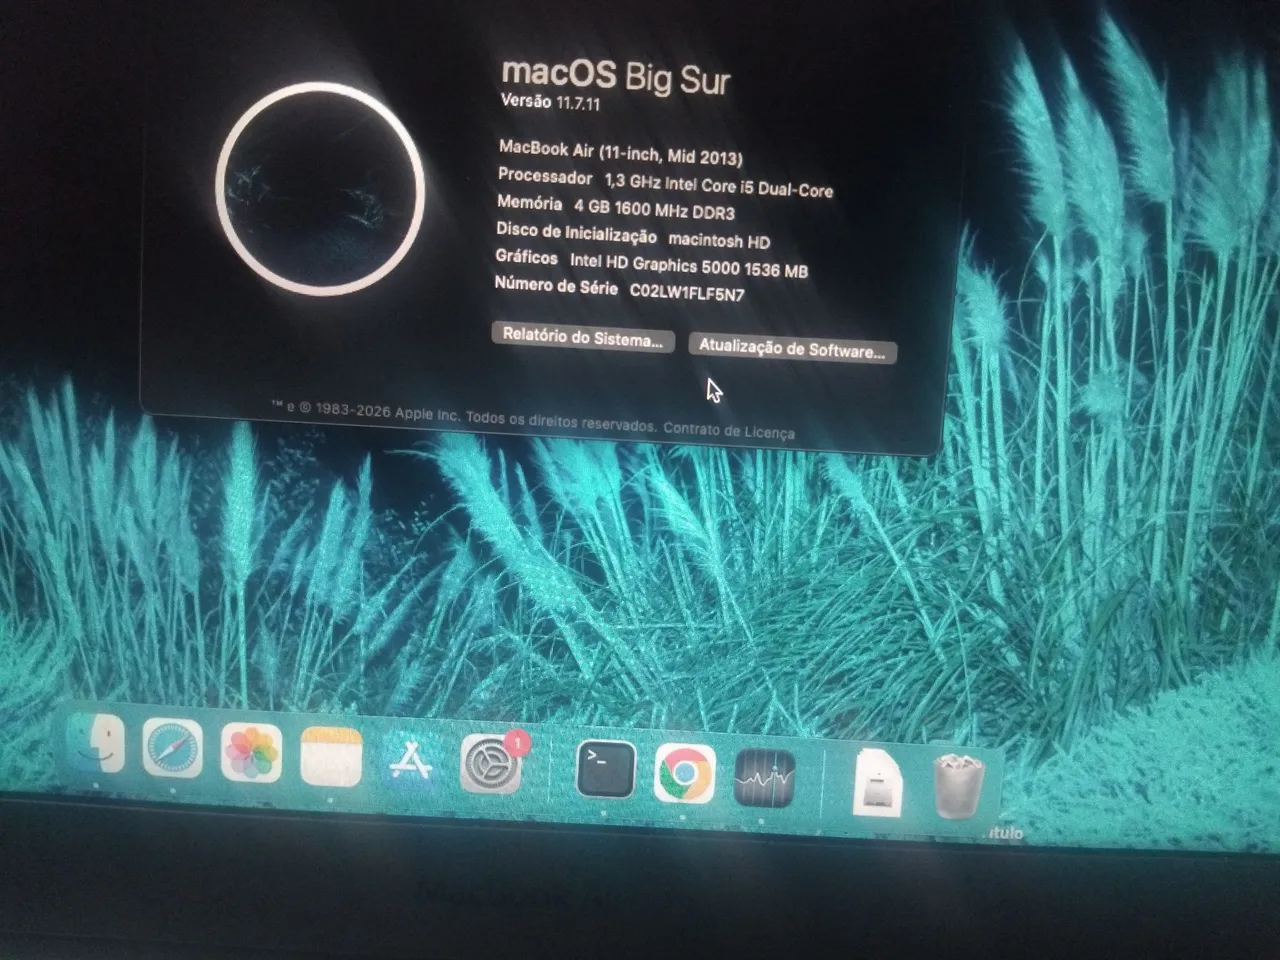Image resolution: width=1280 pixels, height=960 pixels.
Task: Click serial number C02LW1FLF5N7
Action: pyautogui.click(x=687, y=291)
